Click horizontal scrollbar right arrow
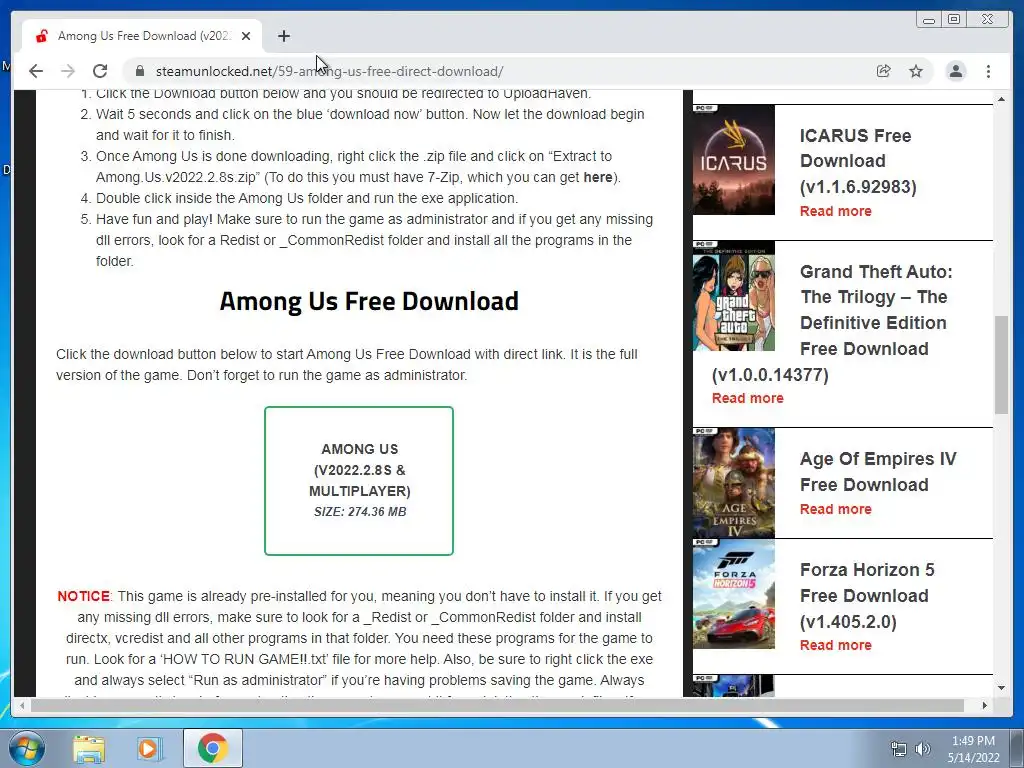Image resolution: width=1024 pixels, height=768 pixels. [x=985, y=705]
